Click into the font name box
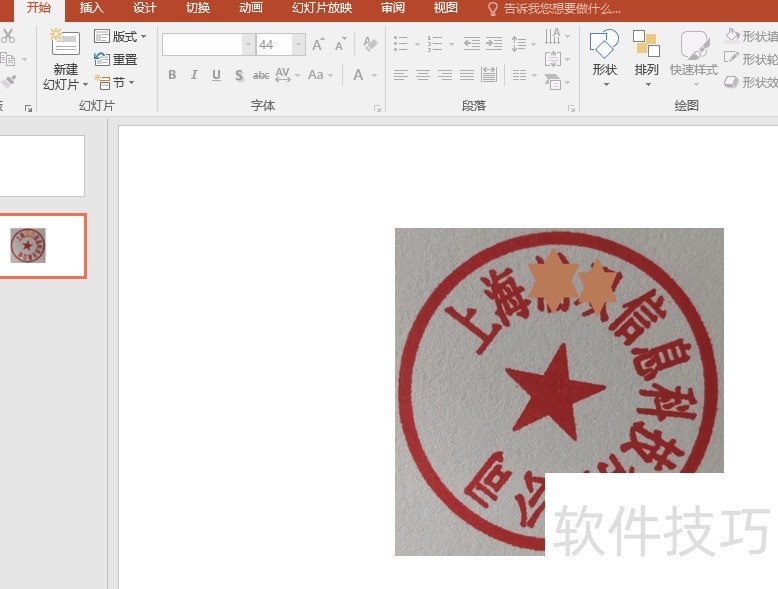 [x=202, y=45]
